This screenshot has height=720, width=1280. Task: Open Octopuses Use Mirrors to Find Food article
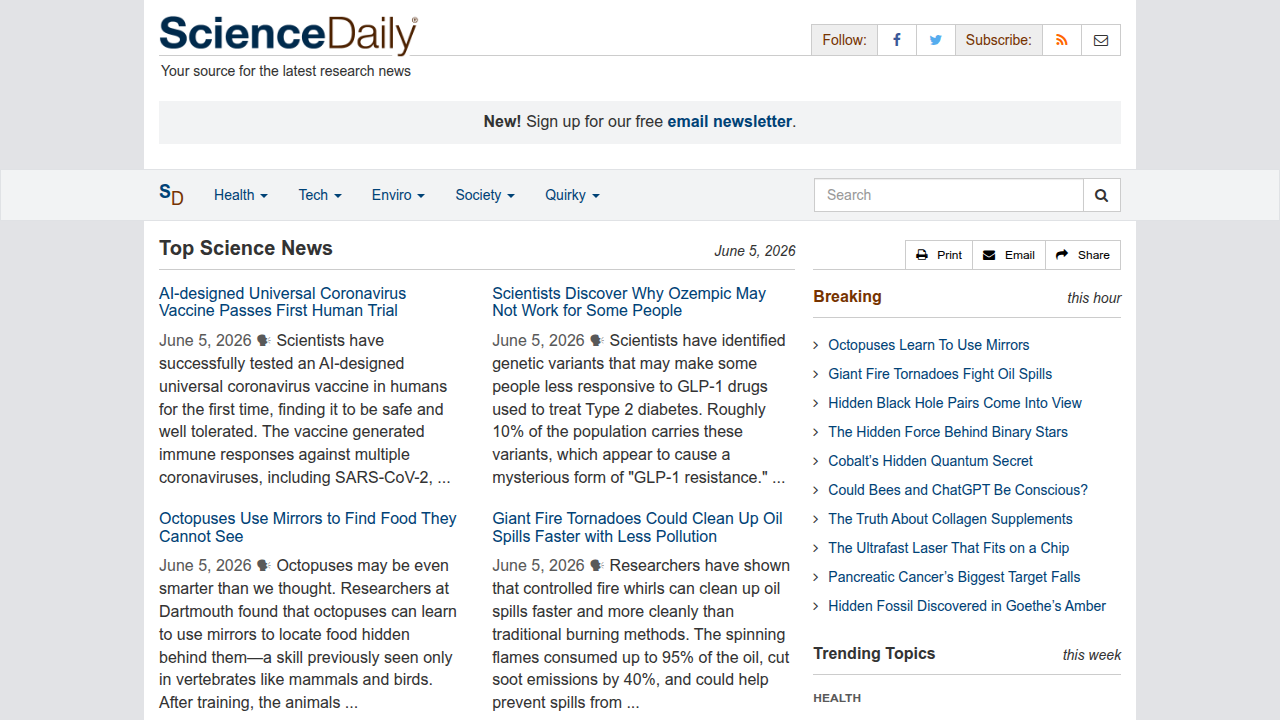(x=308, y=527)
